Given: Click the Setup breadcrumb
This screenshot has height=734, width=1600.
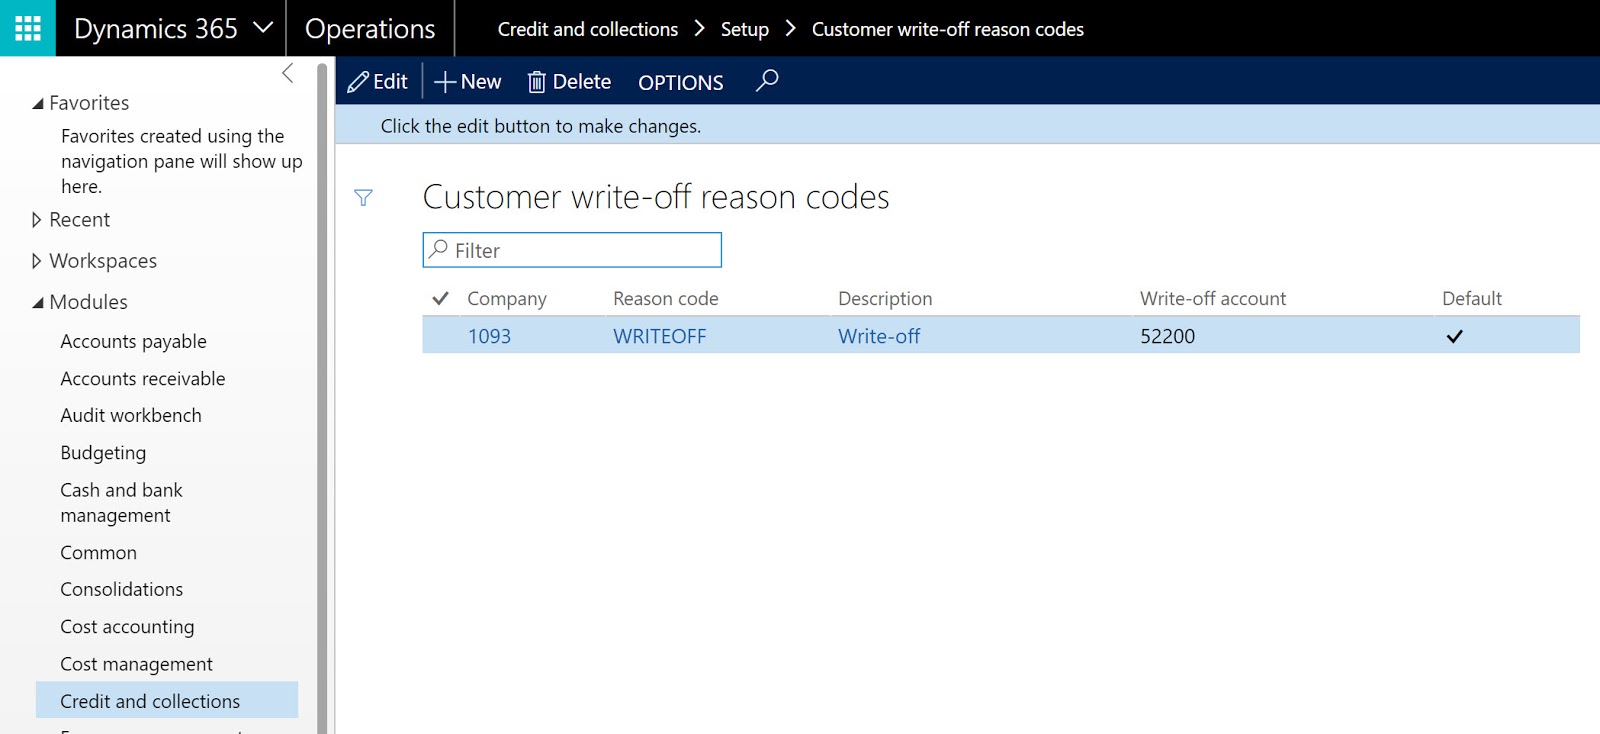Looking at the screenshot, I should tap(744, 29).
